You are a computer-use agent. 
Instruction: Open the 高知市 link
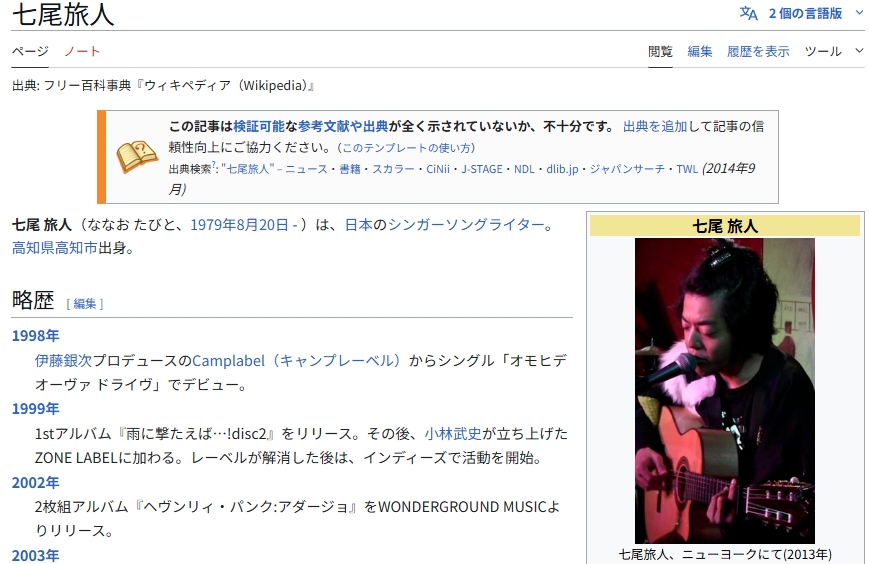point(76,248)
